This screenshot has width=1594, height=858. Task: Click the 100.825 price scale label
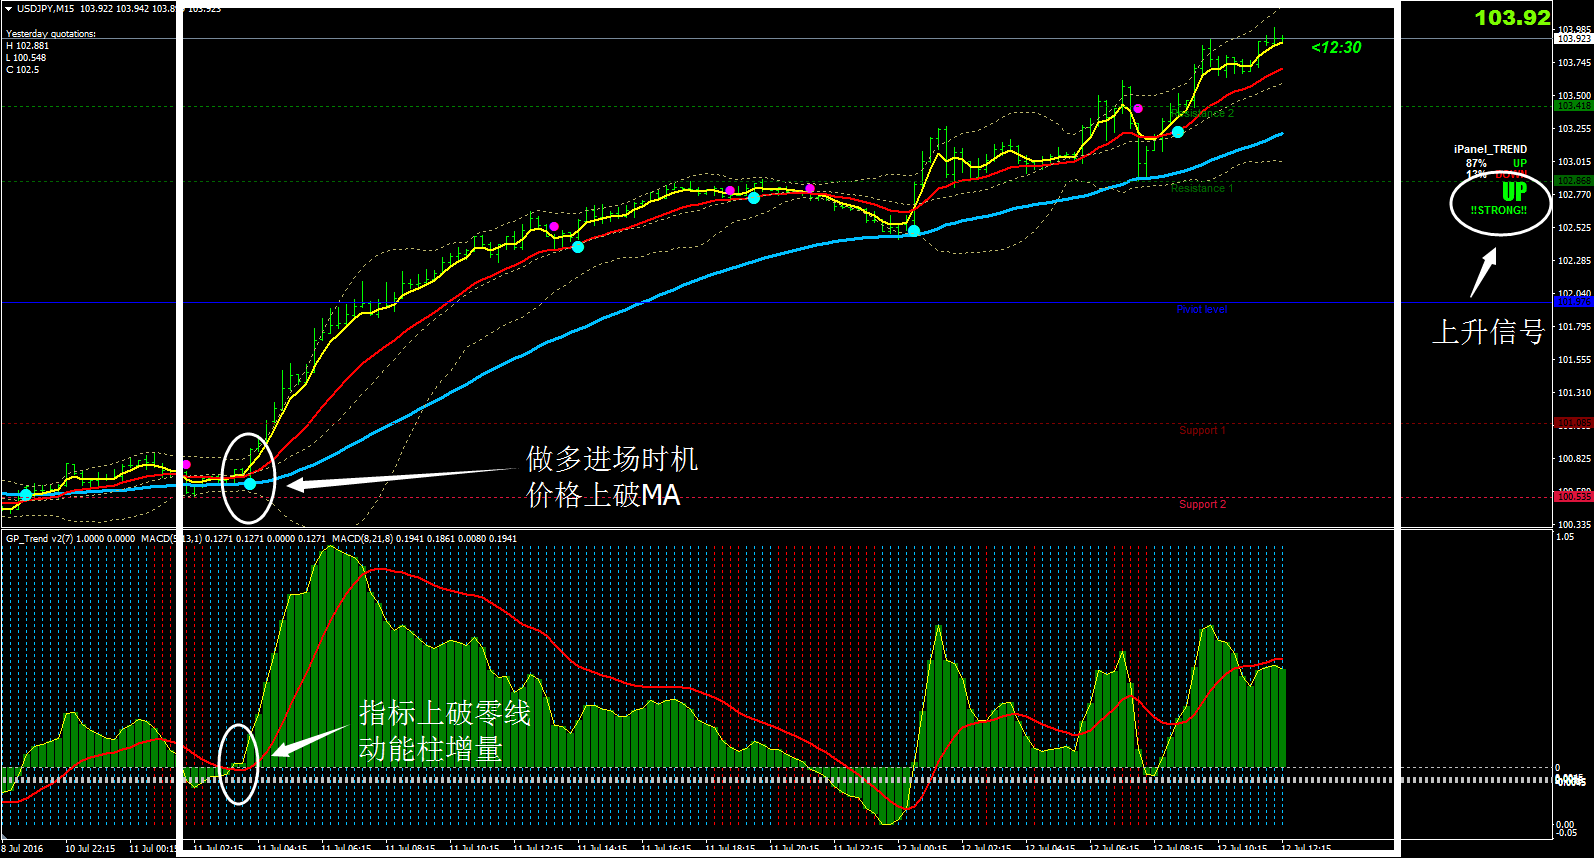coord(1574,459)
